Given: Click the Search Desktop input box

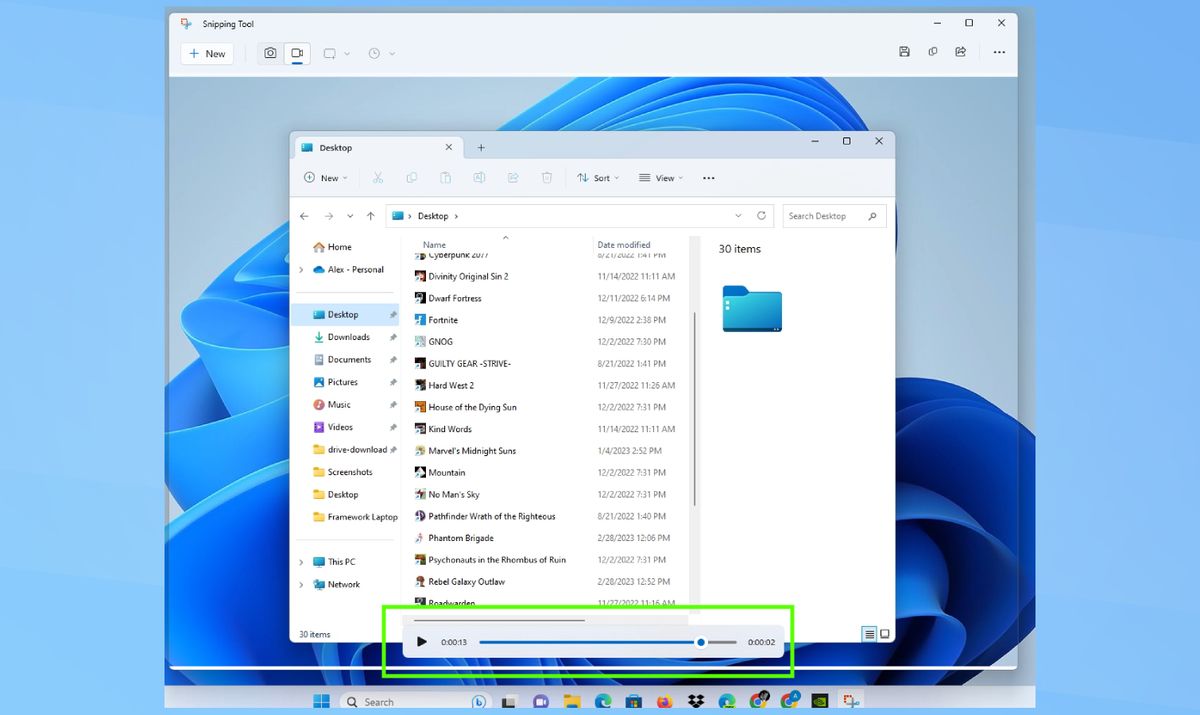Looking at the screenshot, I should [x=833, y=215].
